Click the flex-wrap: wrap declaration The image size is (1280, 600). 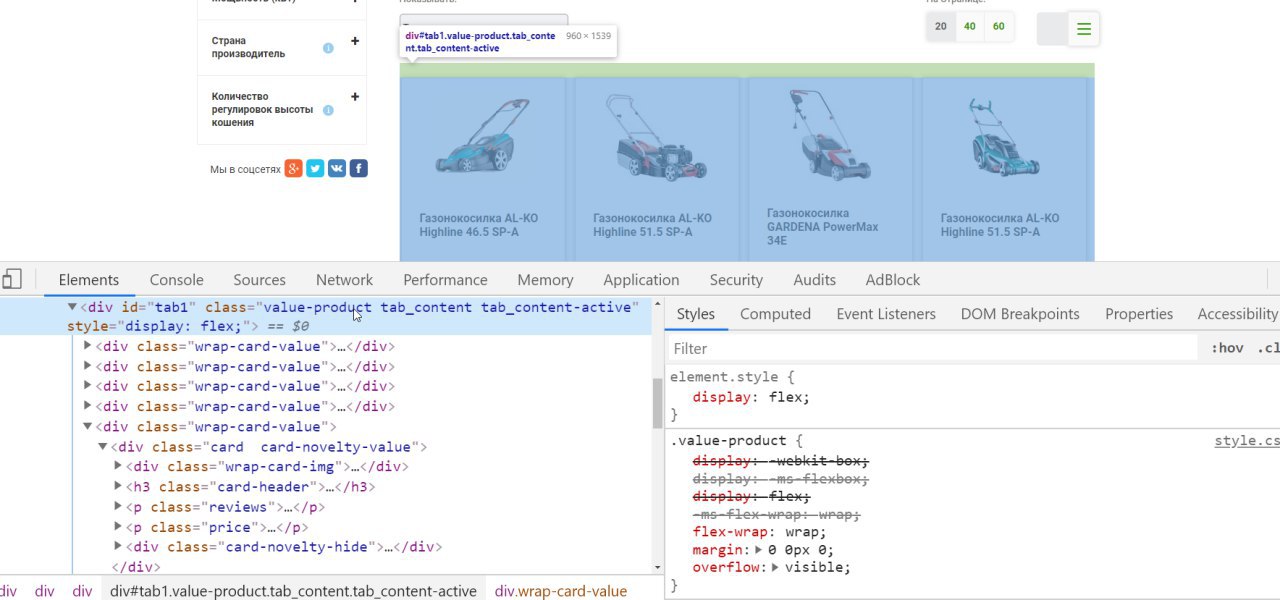pyautogui.click(x=760, y=532)
